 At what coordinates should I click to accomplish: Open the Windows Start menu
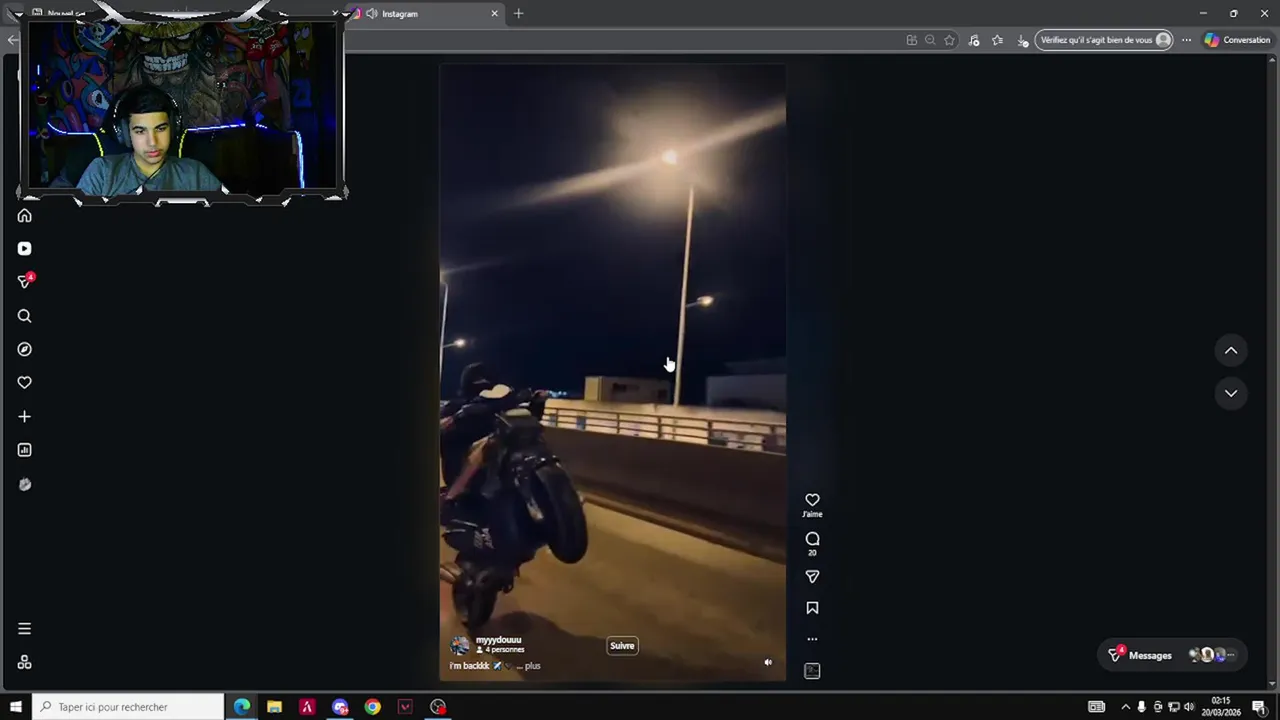pyautogui.click(x=15, y=707)
